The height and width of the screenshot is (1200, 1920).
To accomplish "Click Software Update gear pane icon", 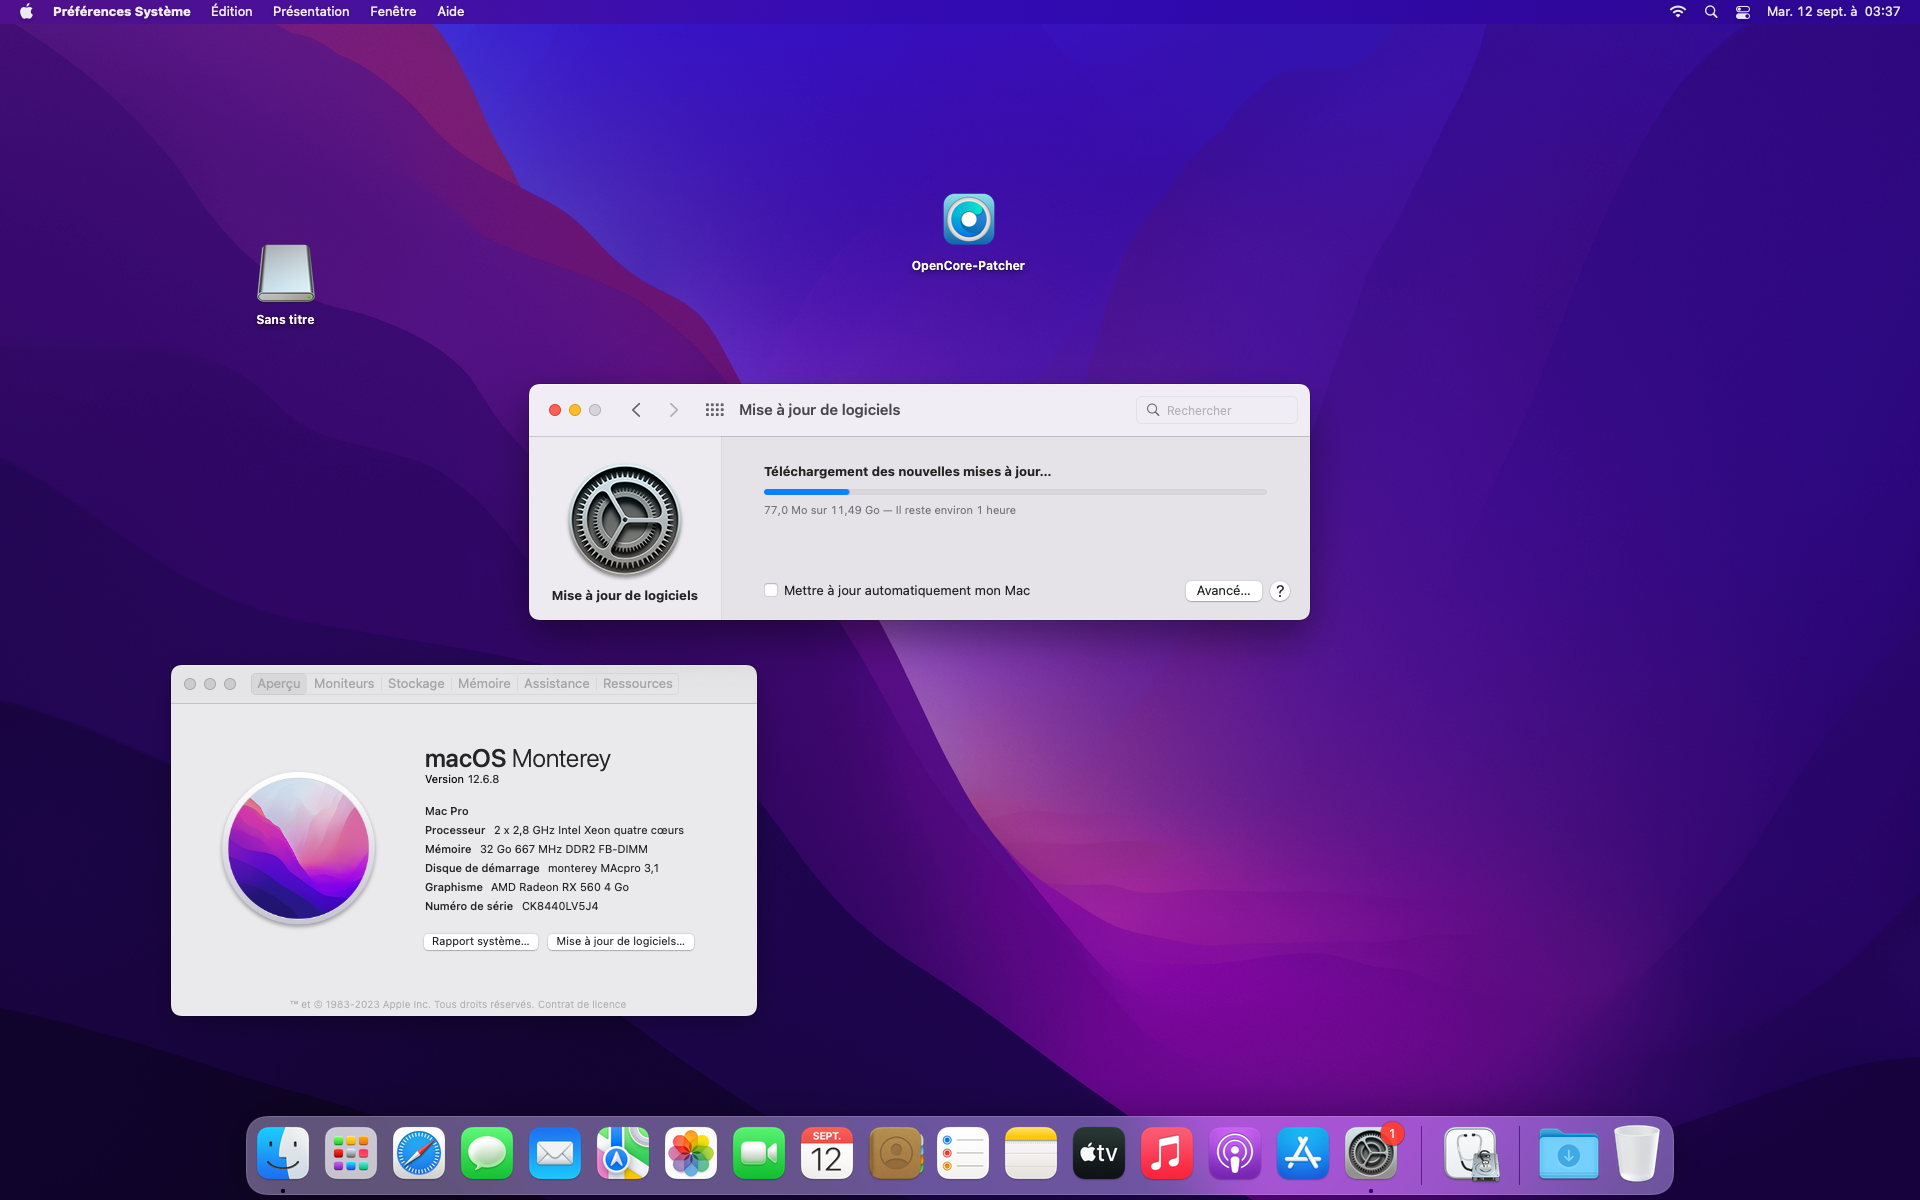I will 625,521.
